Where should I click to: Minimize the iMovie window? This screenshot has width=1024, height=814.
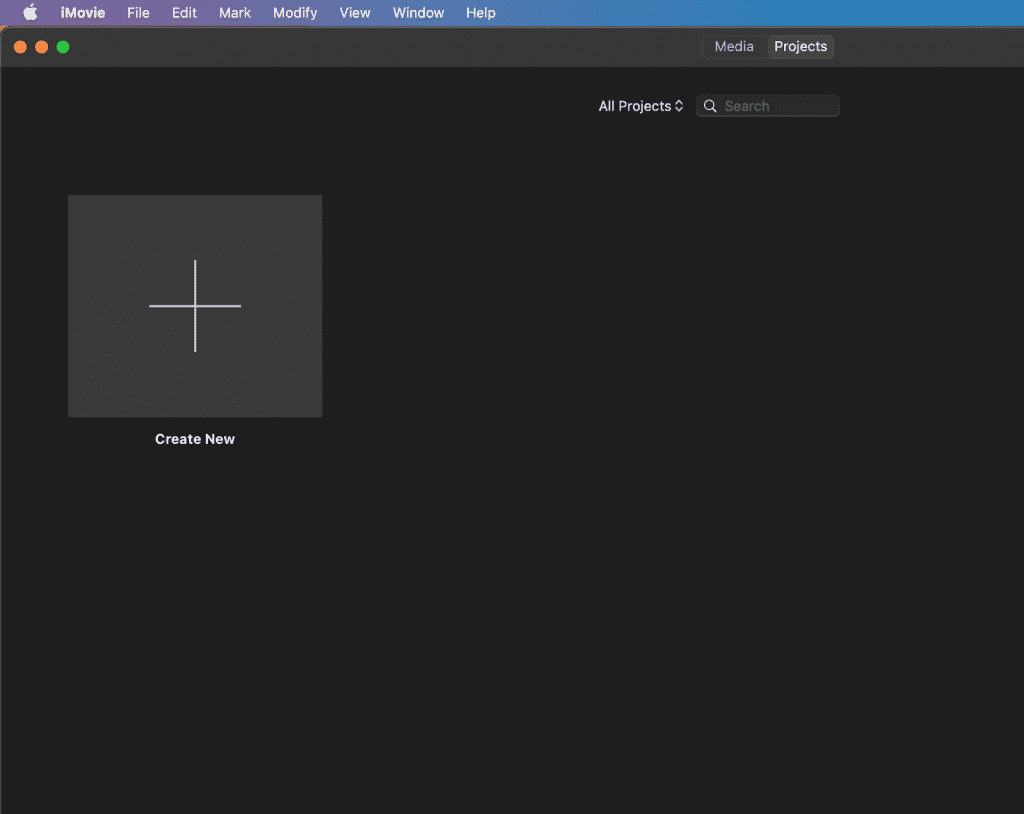pyautogui.click(x=42, y=47)
